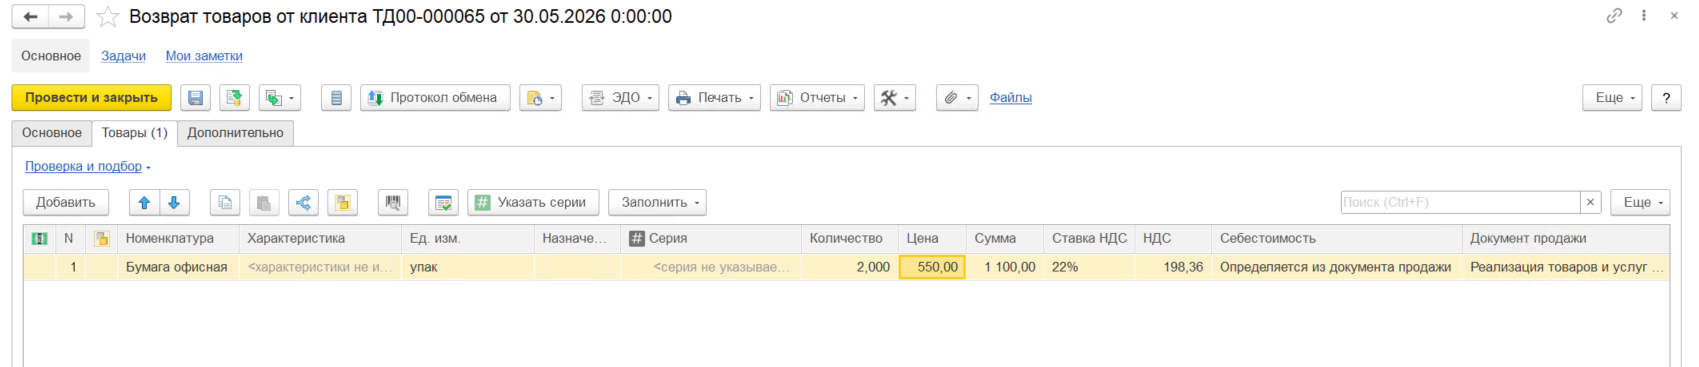Screen dimensions: 1699x367
Task: Switch to the Задачи section
Action: (x=123, y=56)
